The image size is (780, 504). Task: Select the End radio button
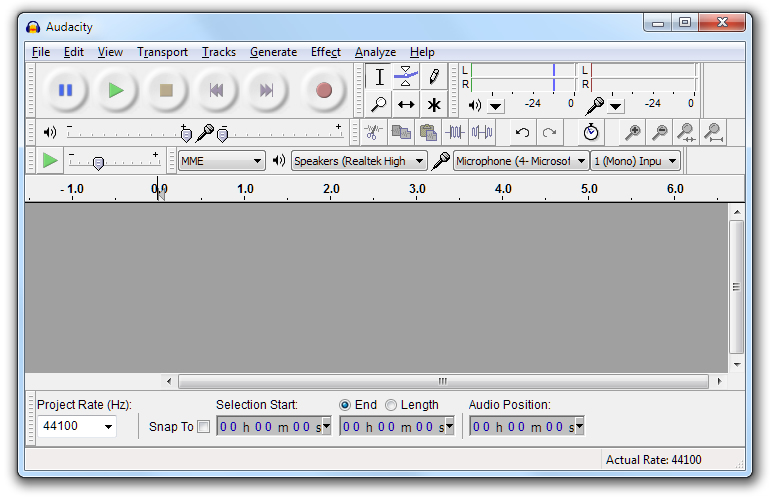(345, 405)
